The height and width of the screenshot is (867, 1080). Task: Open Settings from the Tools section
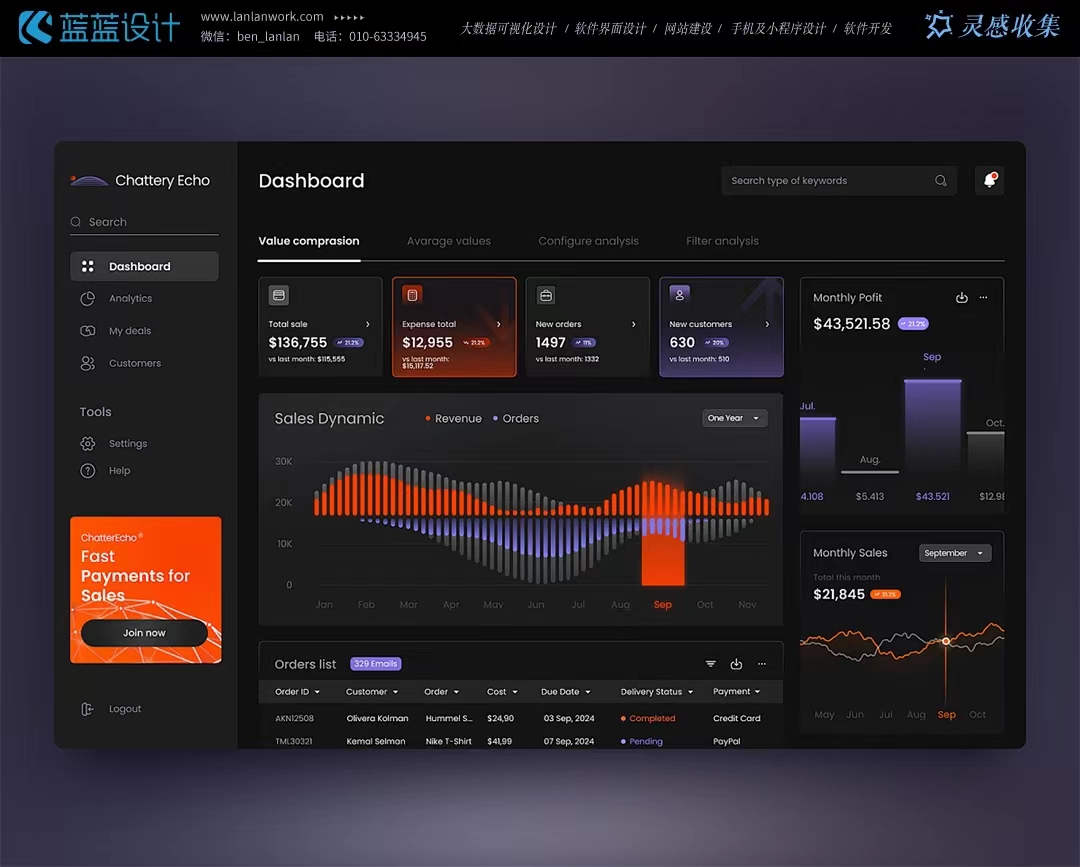[x=127, y=444]
